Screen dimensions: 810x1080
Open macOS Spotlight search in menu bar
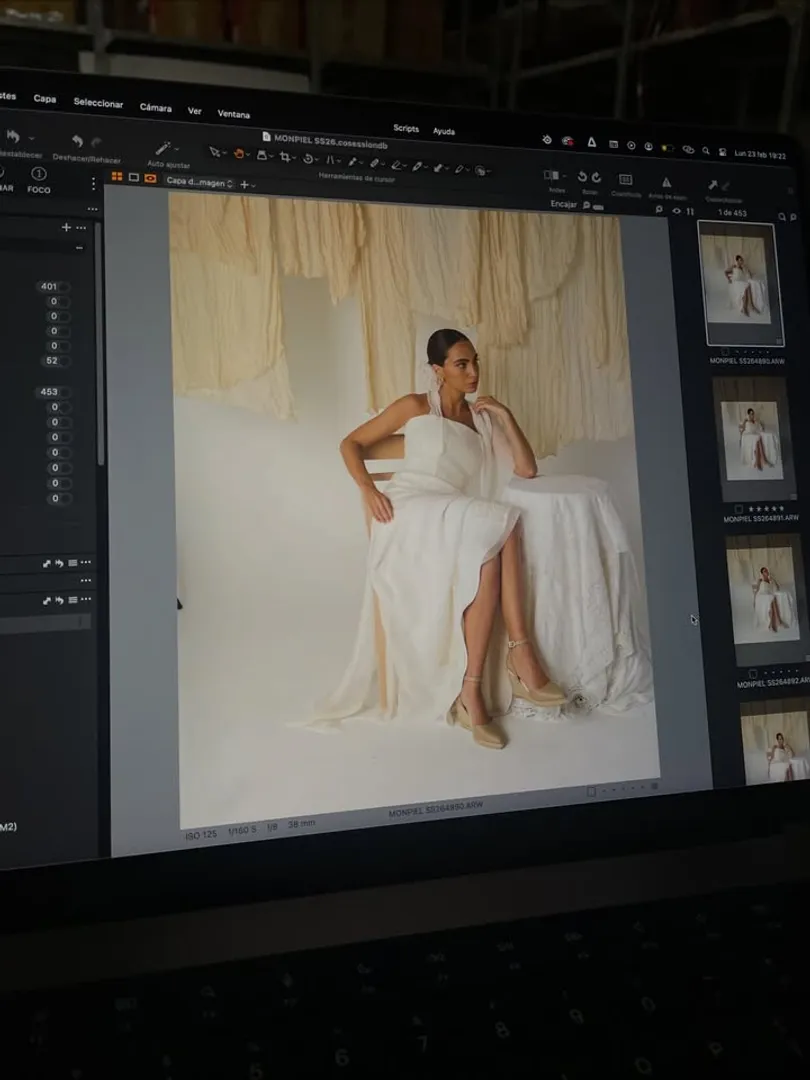tap(705, 150)
